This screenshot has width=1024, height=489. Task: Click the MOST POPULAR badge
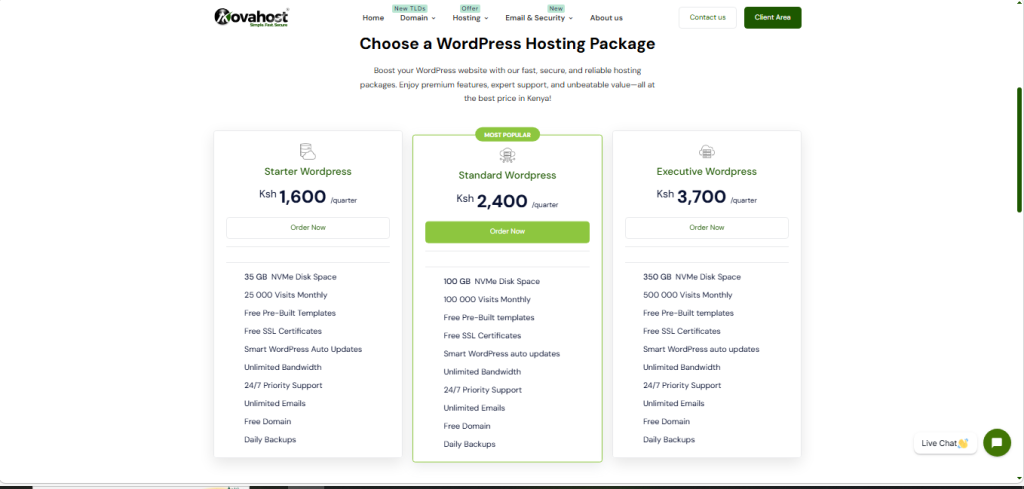click(507, 135)
